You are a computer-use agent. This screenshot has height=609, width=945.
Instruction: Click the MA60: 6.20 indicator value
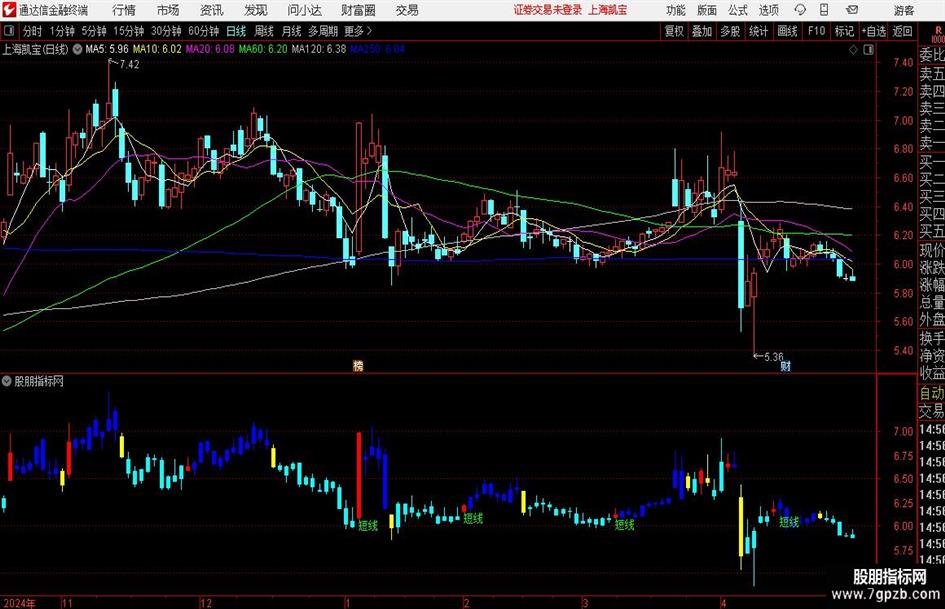(x=263, y=49)
